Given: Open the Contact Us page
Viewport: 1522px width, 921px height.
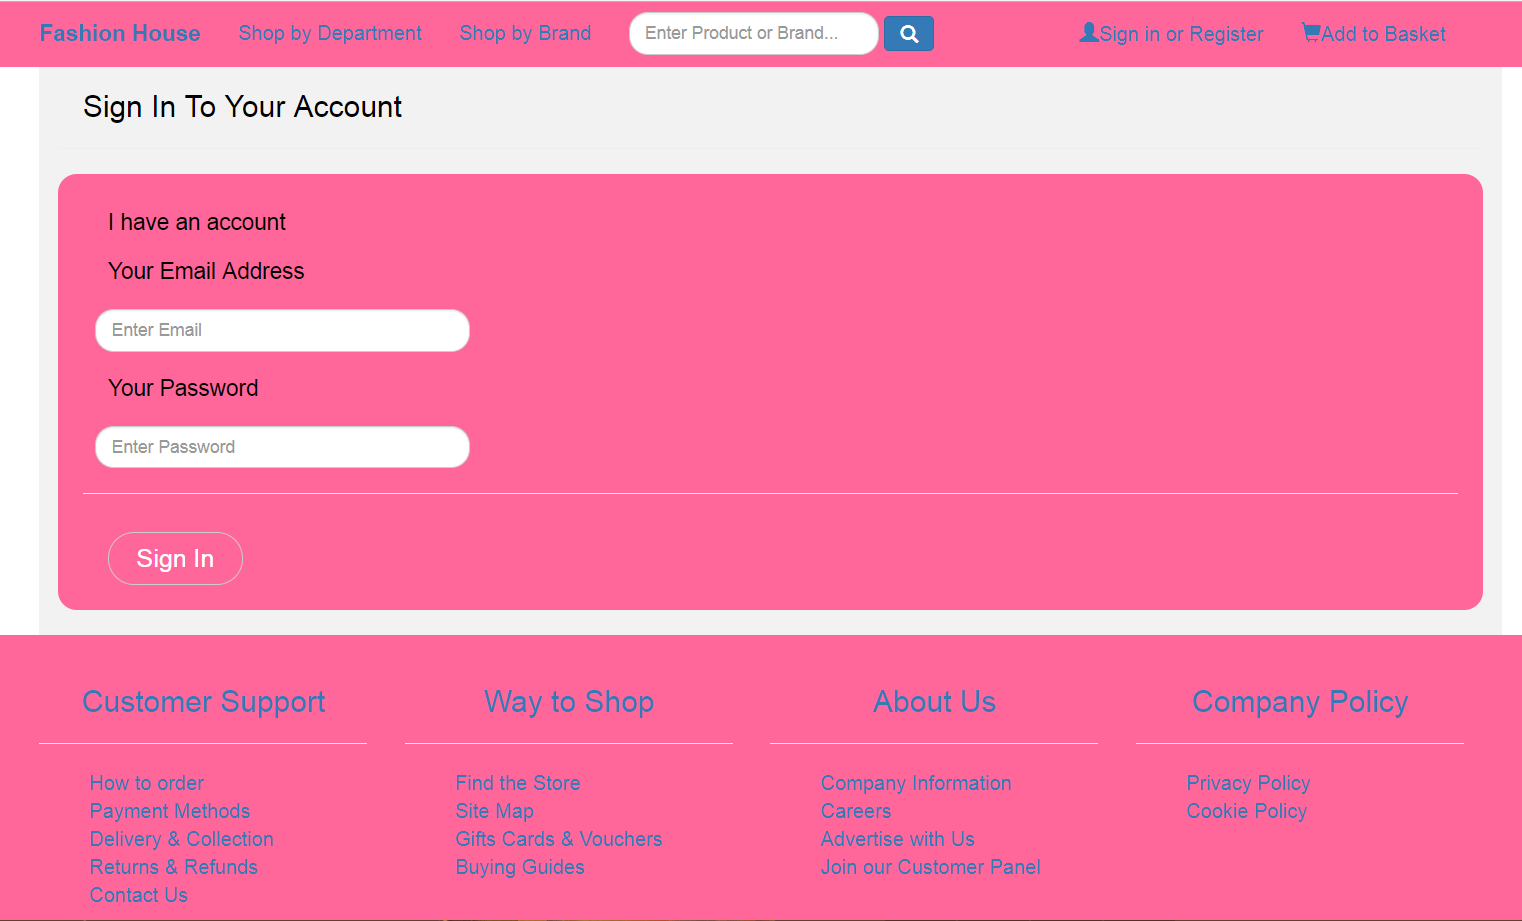Looking at the screenshot, I should (x=138, y=895).
